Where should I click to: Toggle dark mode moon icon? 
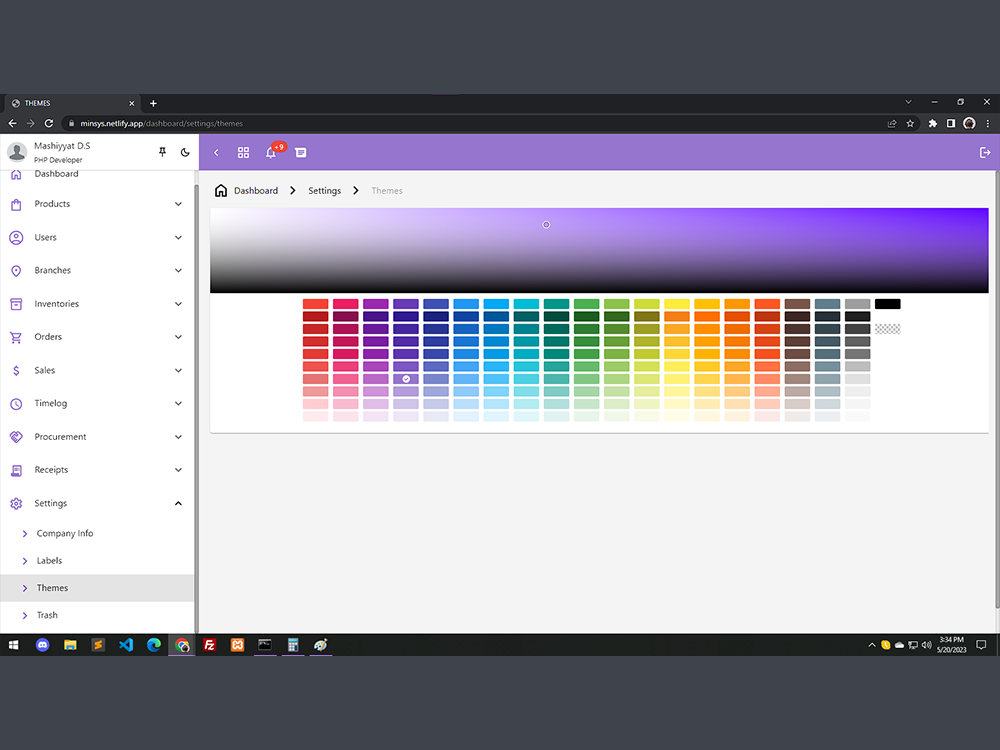coord(185,152)
